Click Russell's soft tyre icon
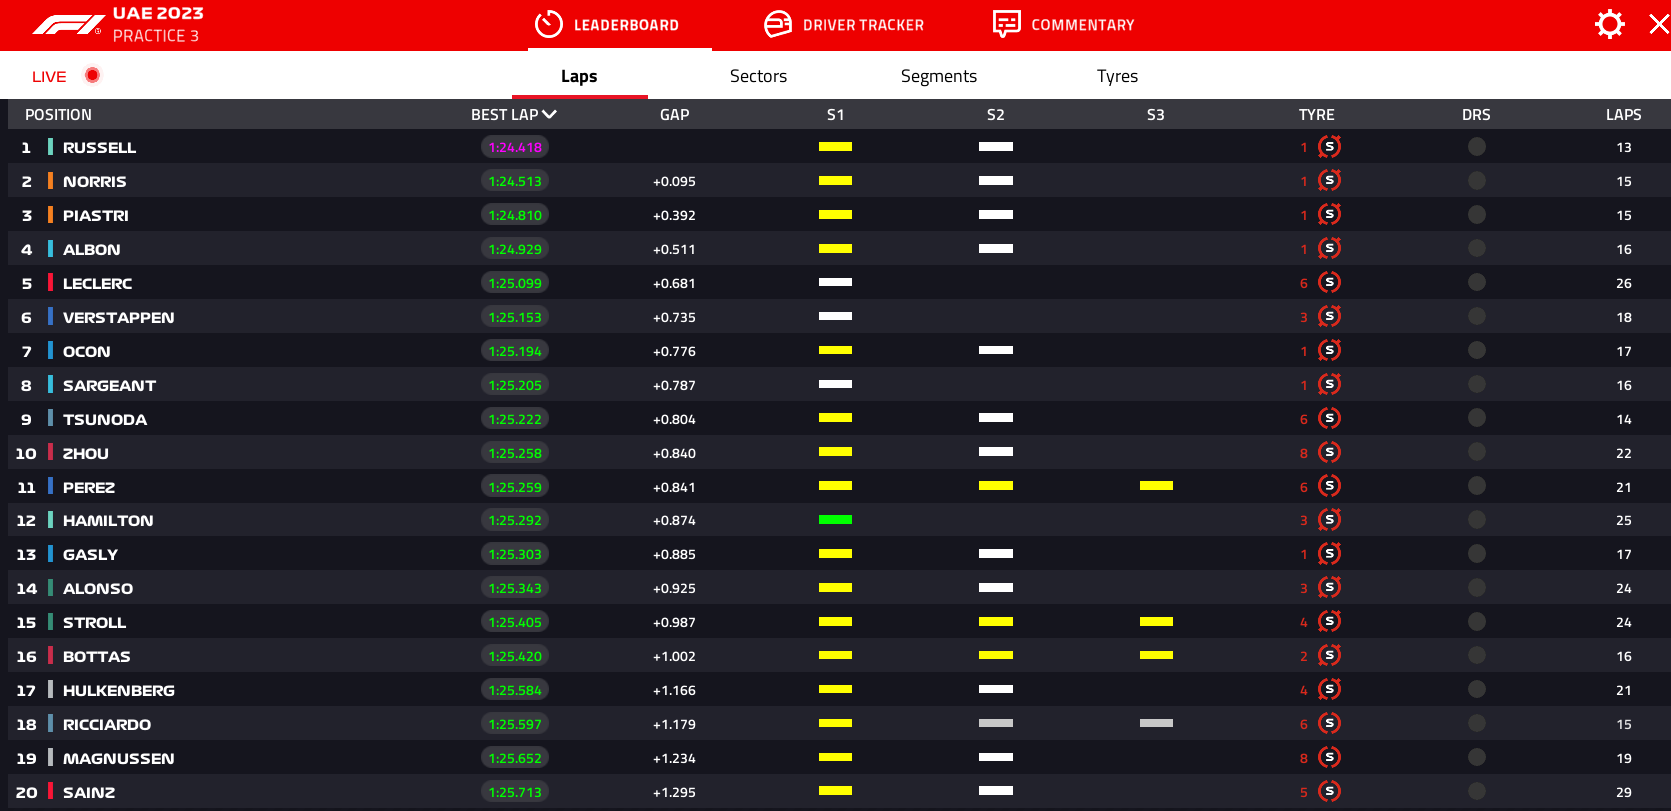 1329,147
